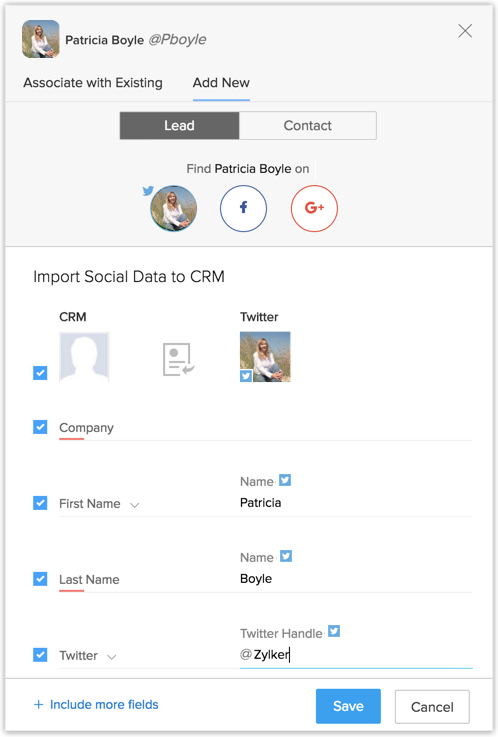Select the Lead toggle tab

click(x=179, y=125)
